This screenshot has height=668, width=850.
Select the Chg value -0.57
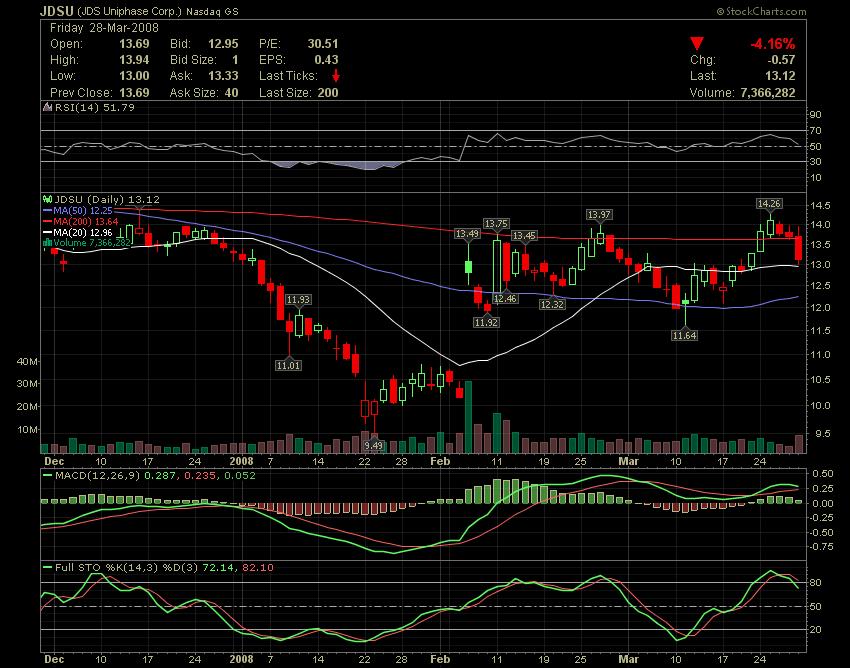[x=781, y=60]
